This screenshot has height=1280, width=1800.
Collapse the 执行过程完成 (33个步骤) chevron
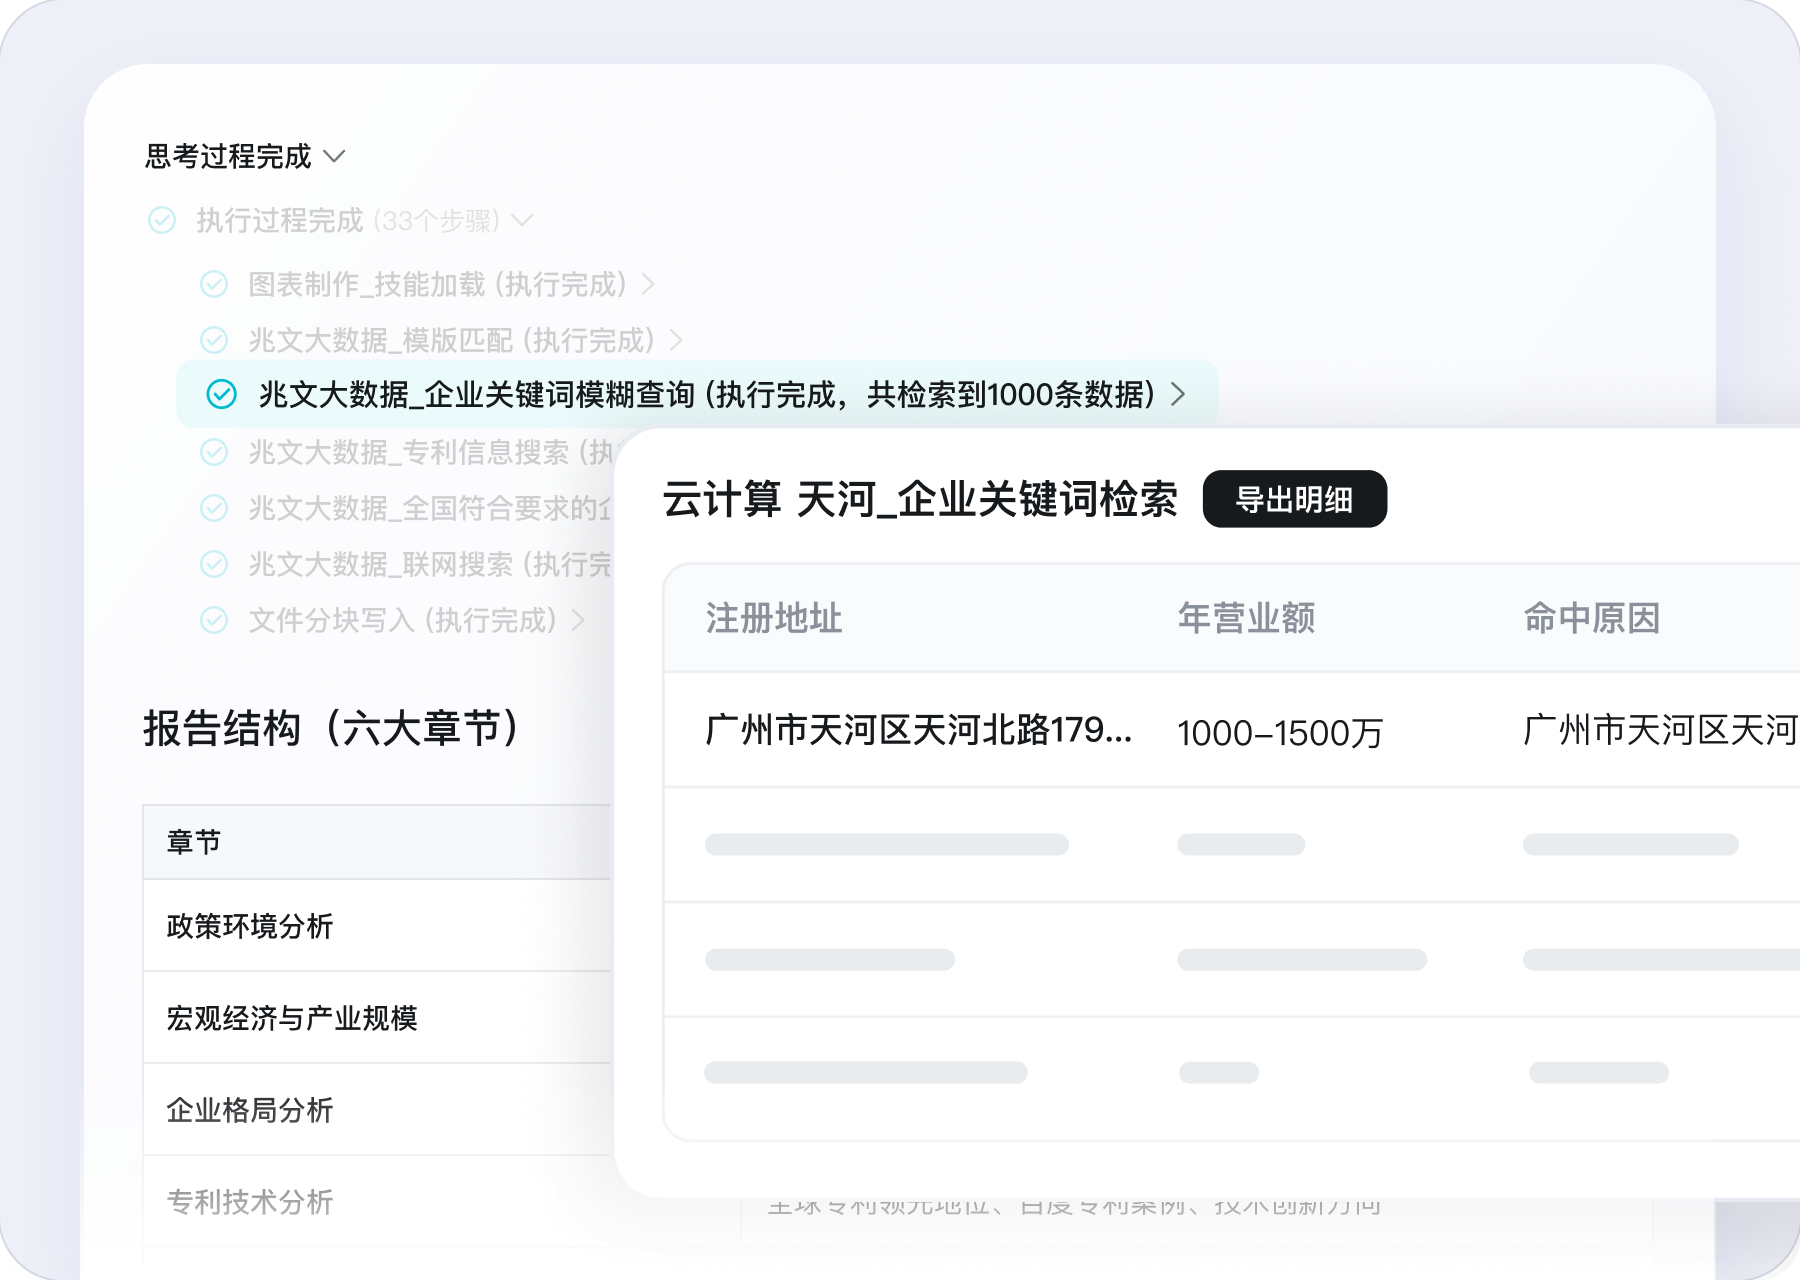click(522, 220)
